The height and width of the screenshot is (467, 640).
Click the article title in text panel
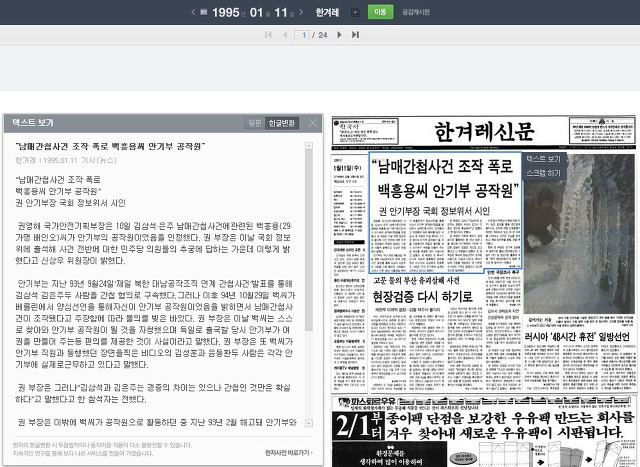pos(110,146)
